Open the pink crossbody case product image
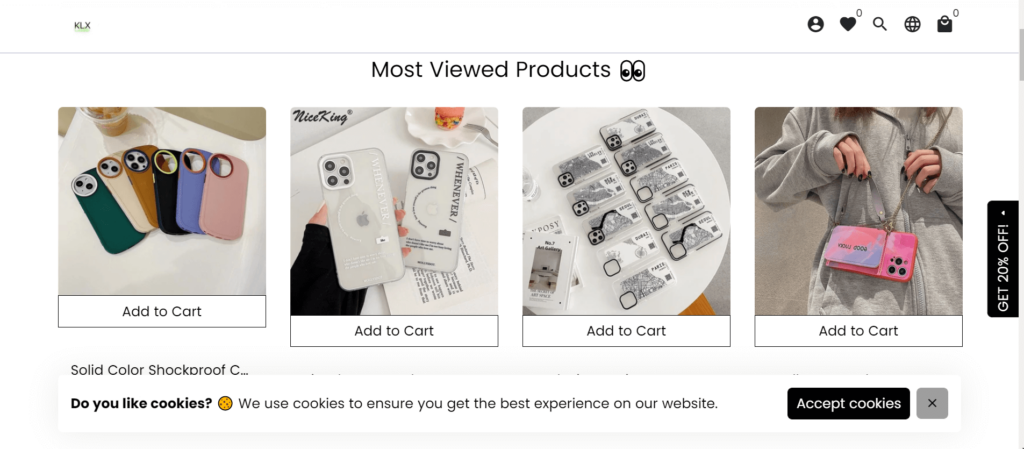 coord(858,211)
